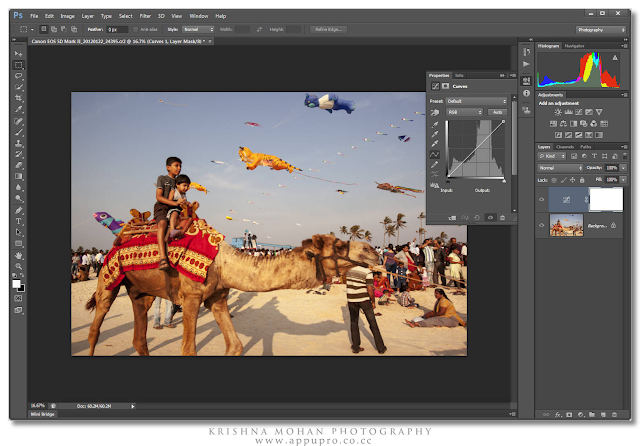Screen dimensions: 640x446
Task: Open the Filter menu
Action: click(145, 16)
